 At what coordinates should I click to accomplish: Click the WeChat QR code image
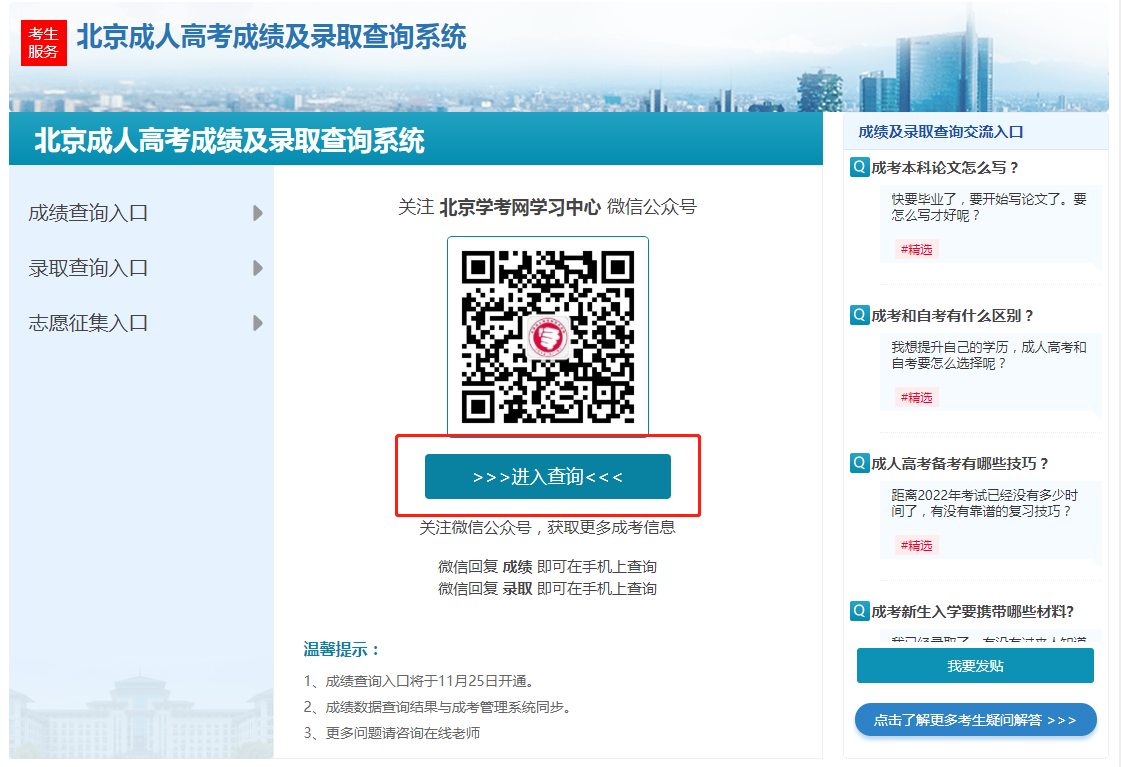click(548, 336)
